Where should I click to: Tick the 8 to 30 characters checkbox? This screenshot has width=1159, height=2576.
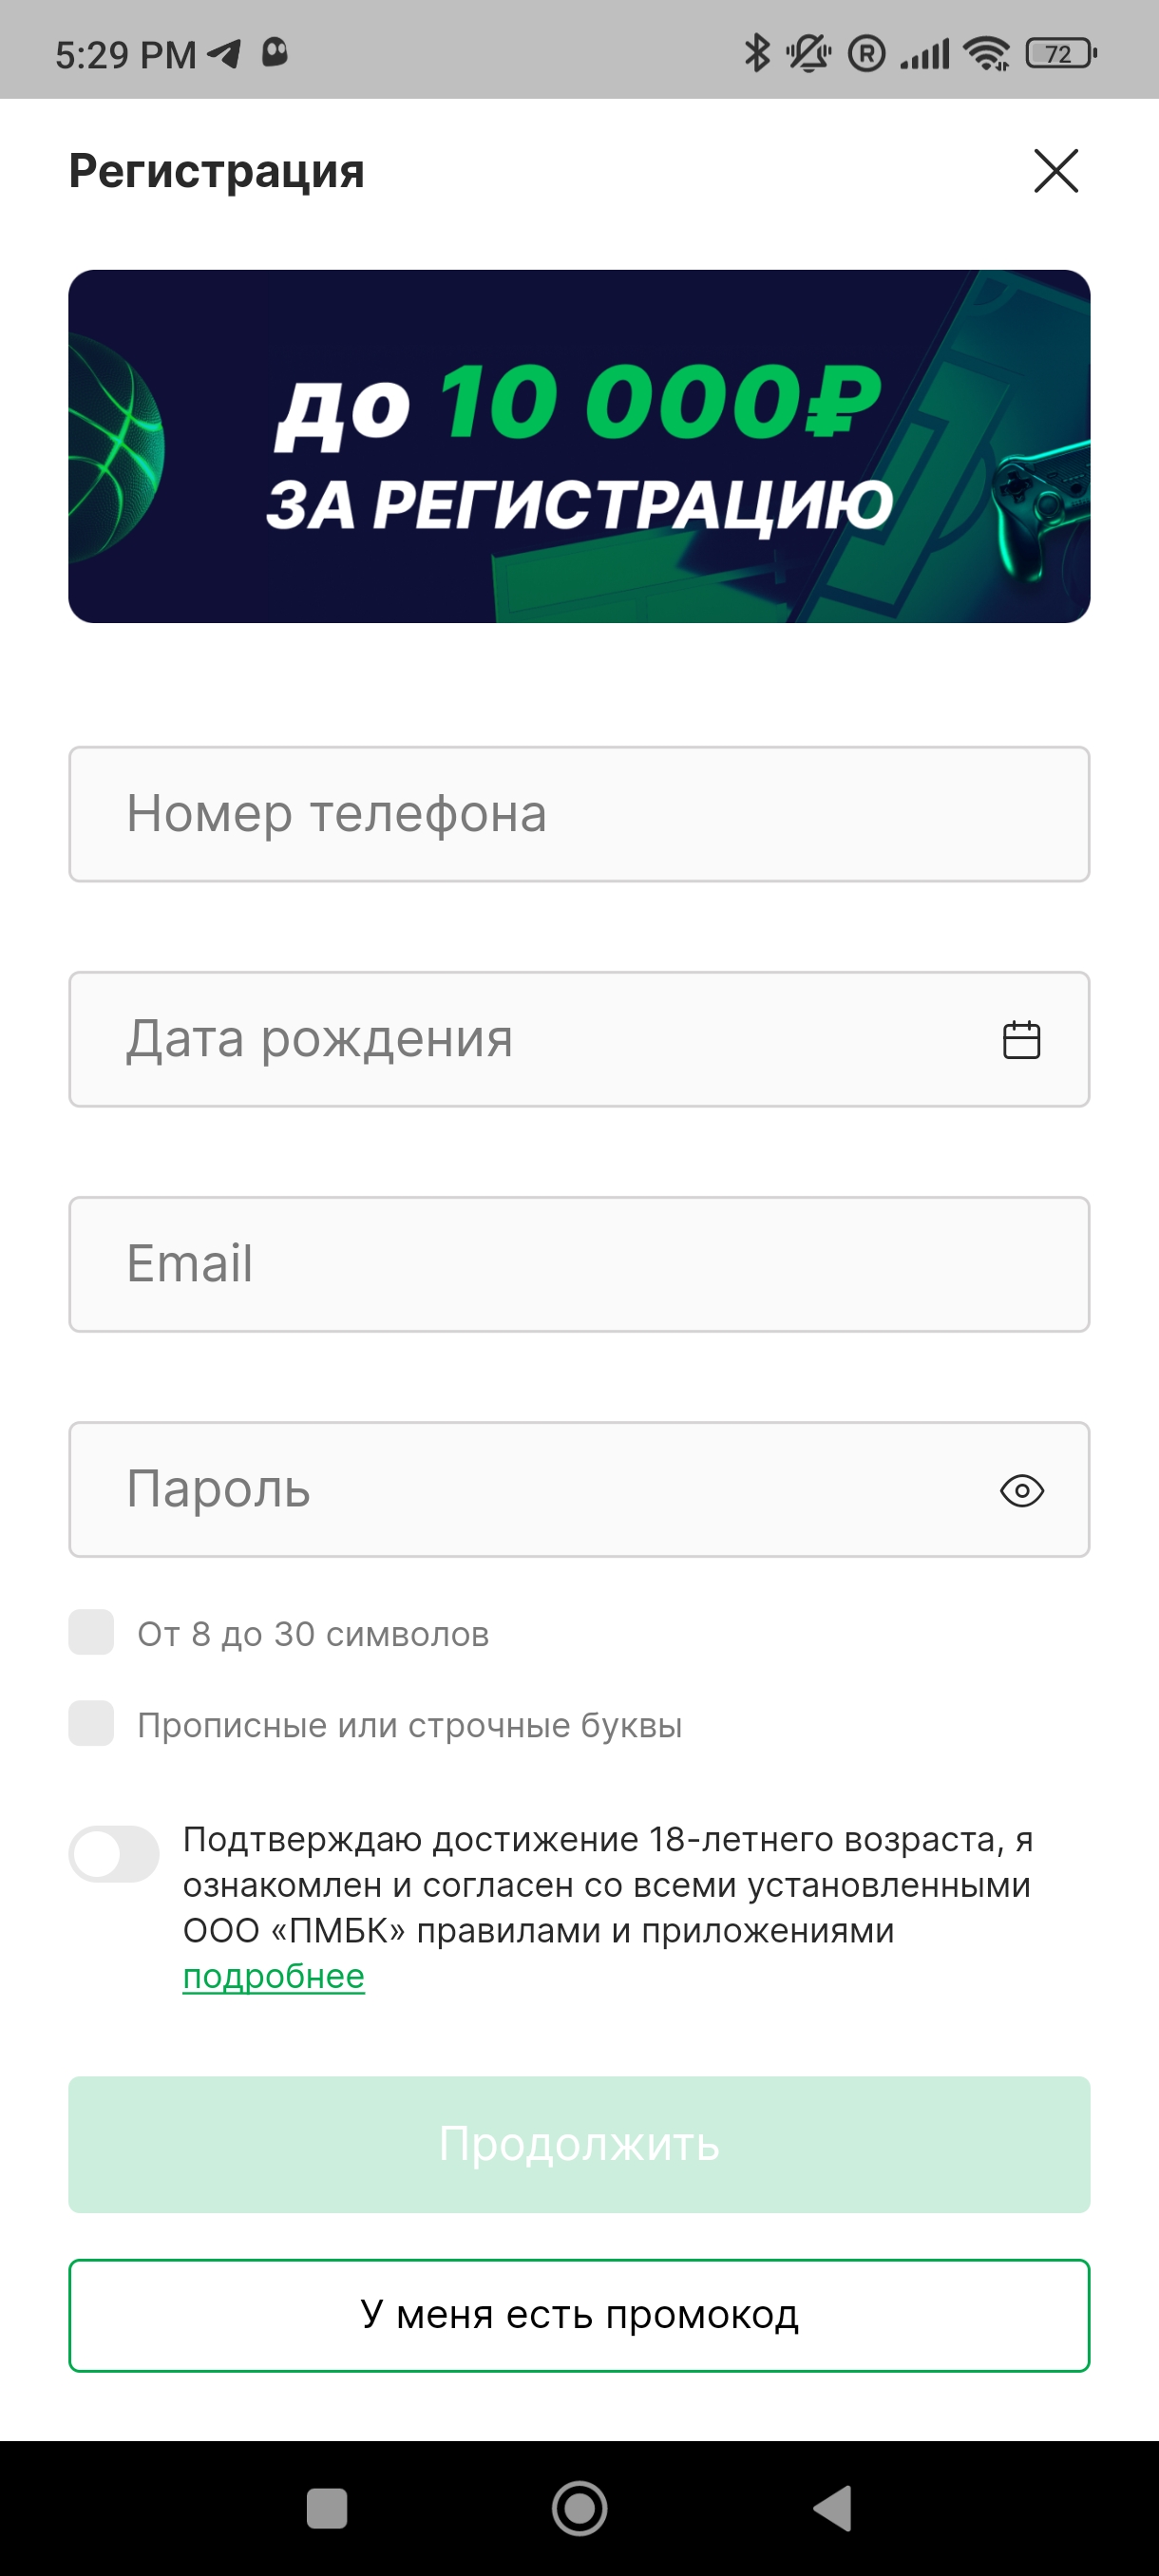(91, 1633)
